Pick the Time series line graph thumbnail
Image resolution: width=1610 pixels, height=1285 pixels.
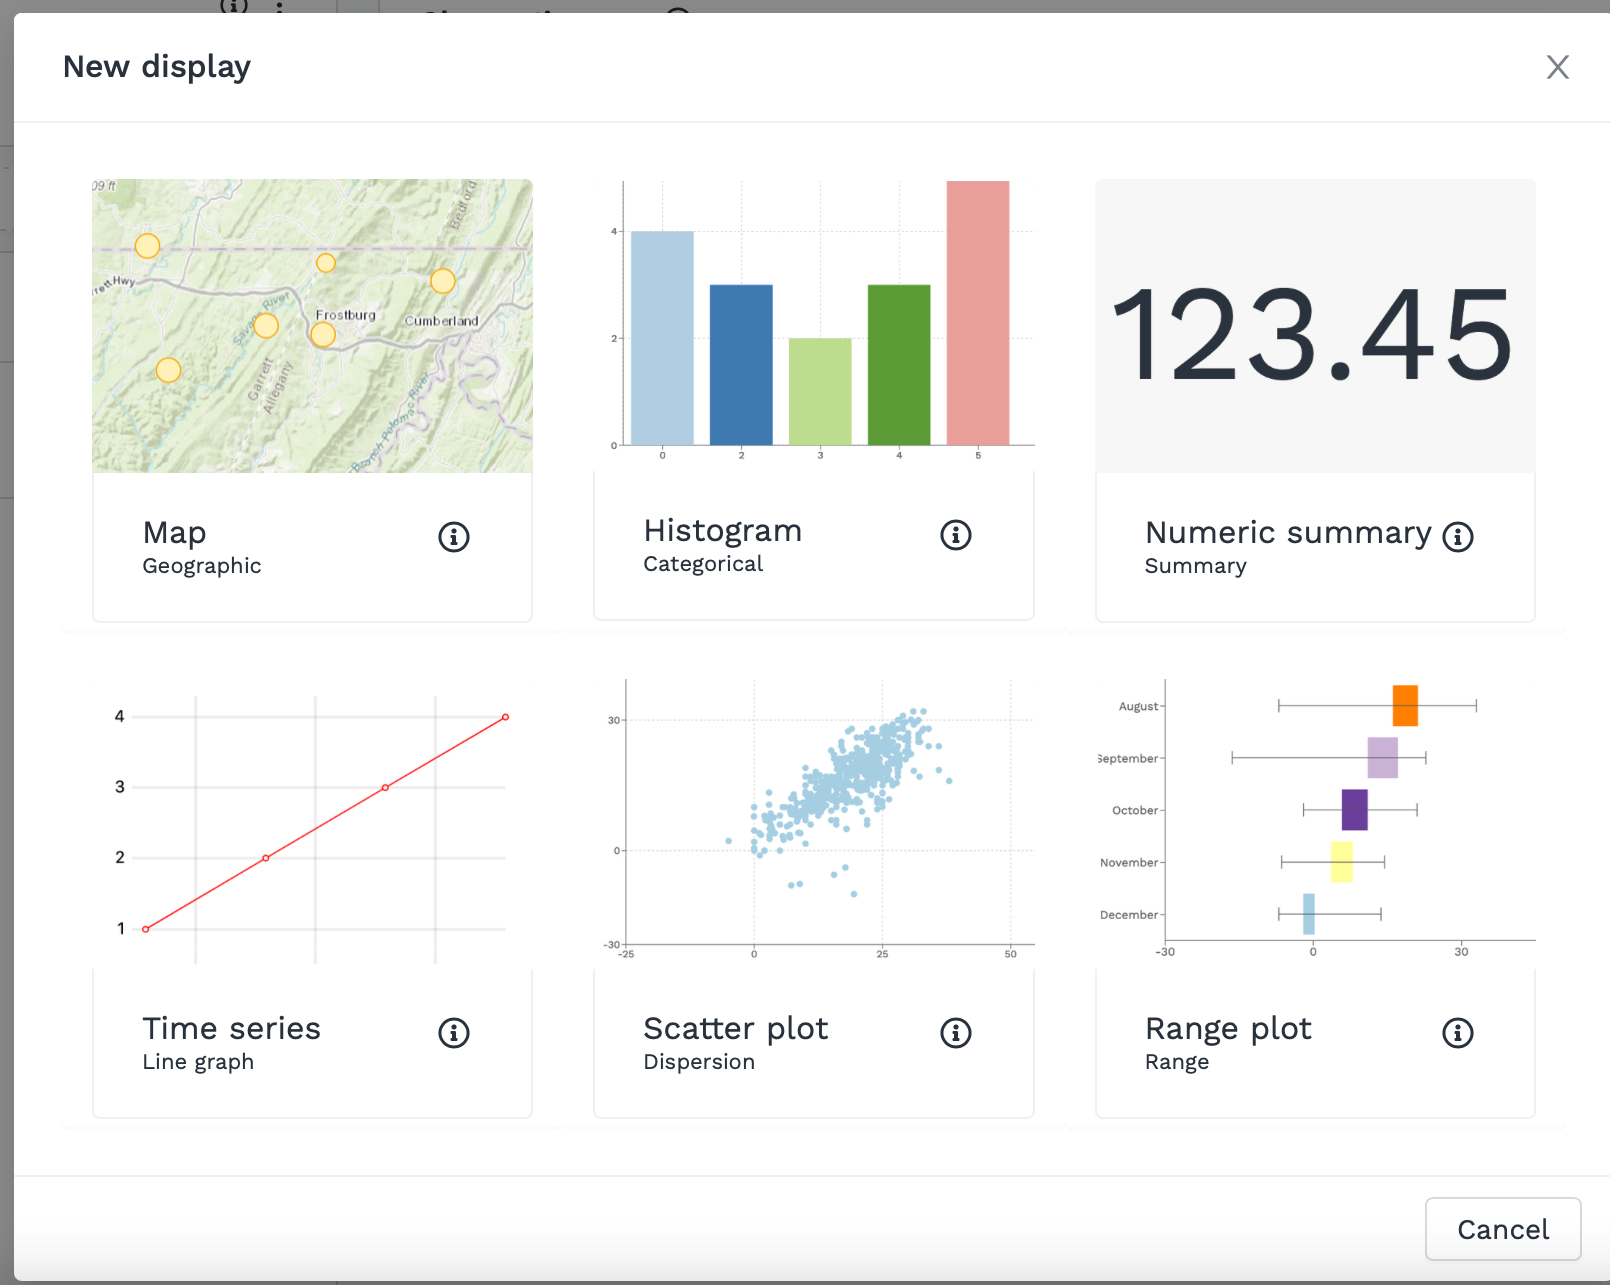(x=312, y=822)
